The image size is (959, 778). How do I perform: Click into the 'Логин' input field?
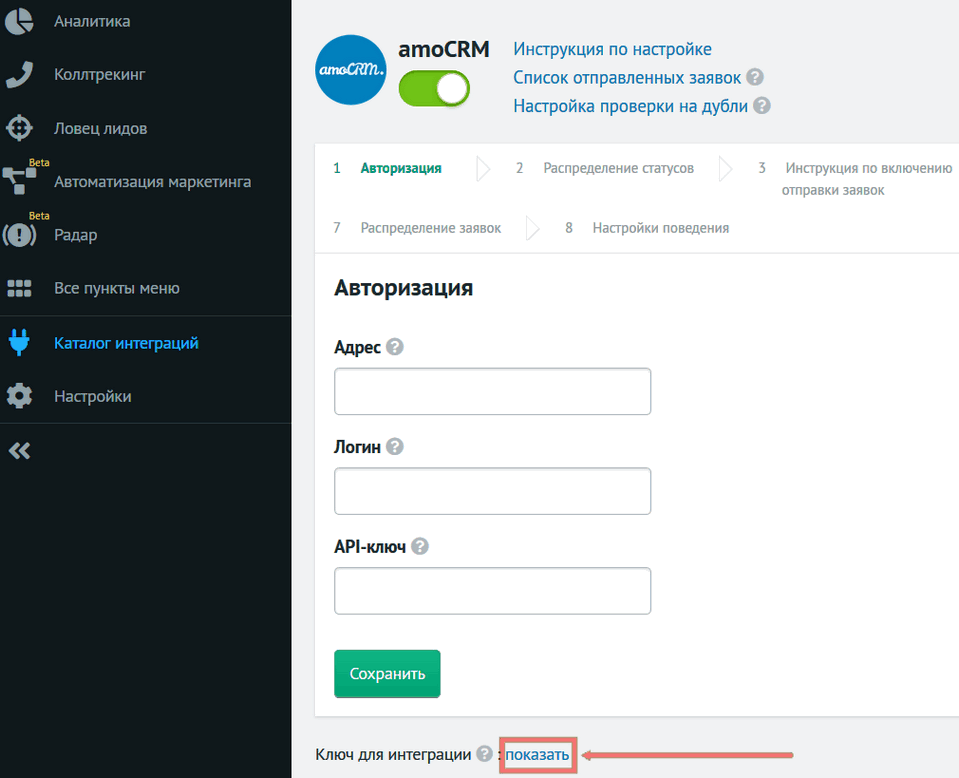492,491
